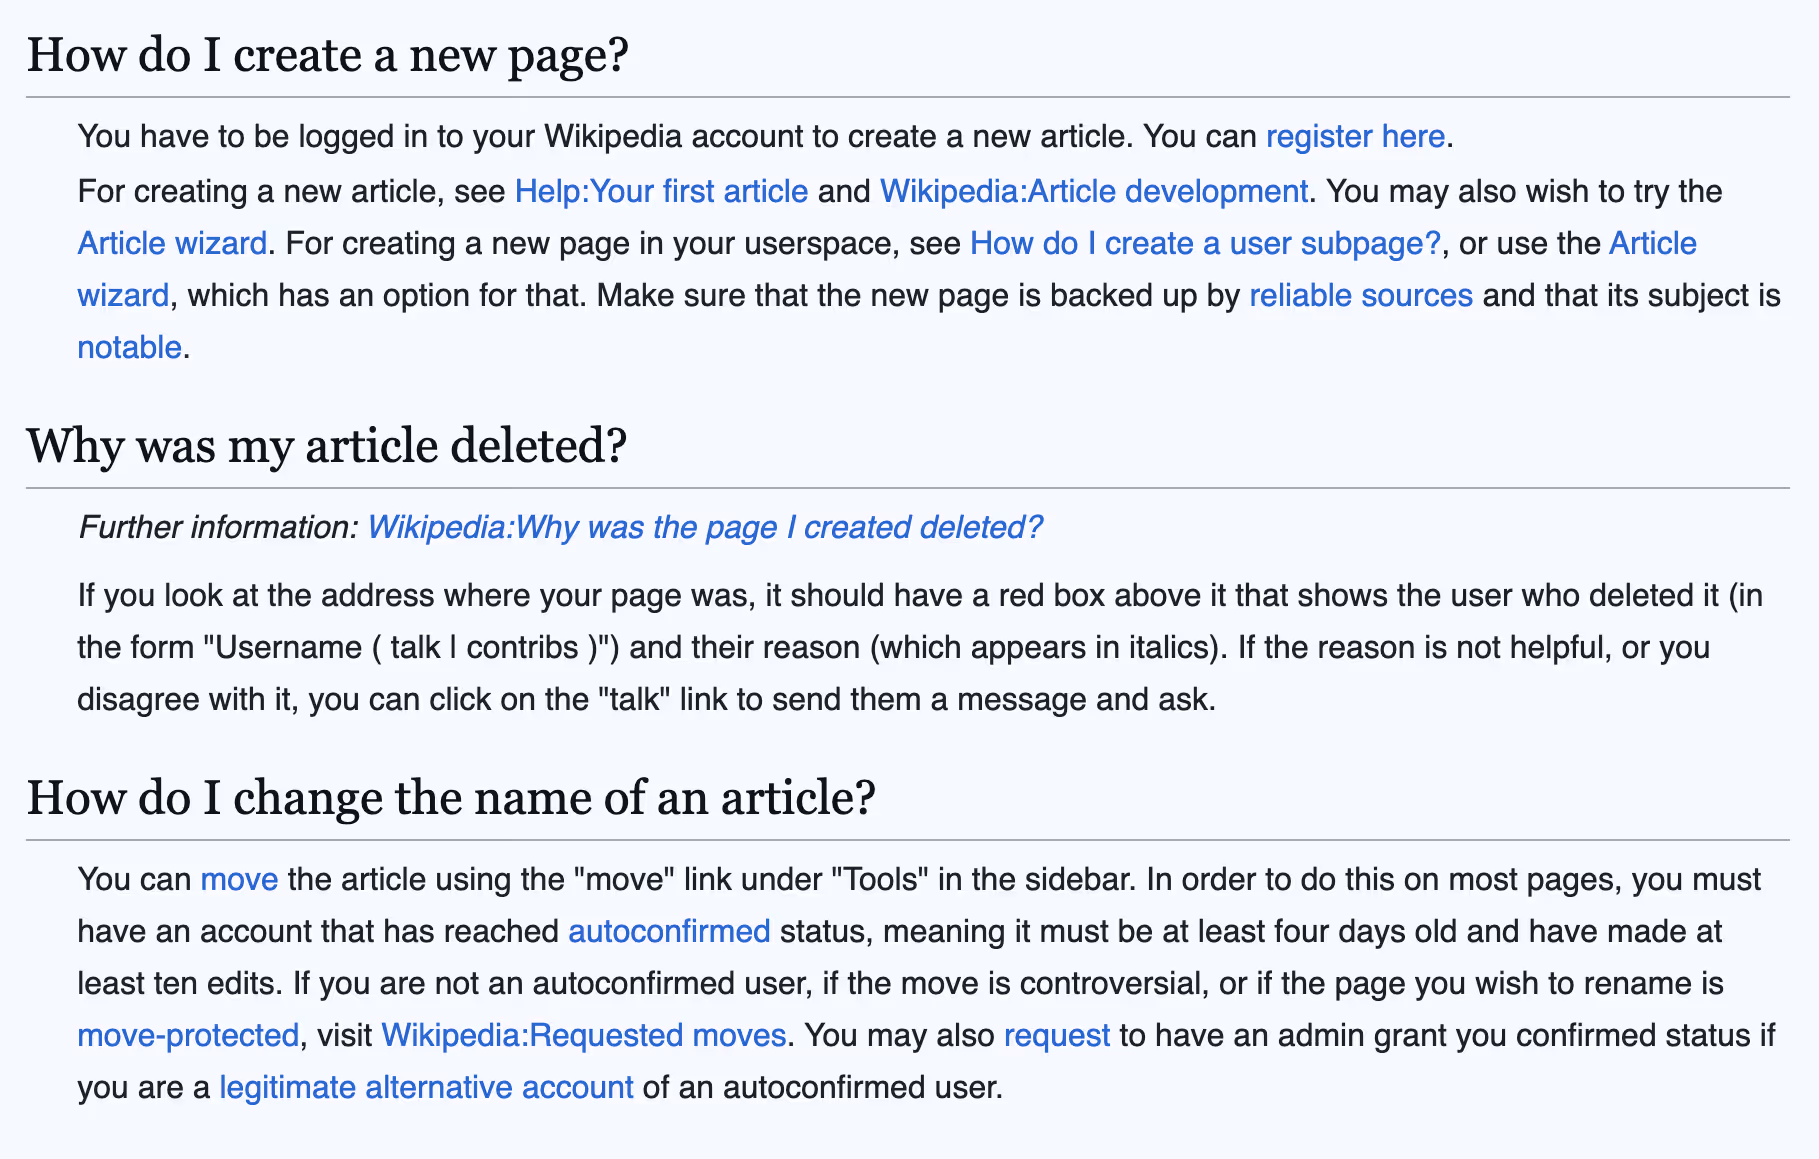The width and height of the screenshot is (1819, 1159).
Task: Select the move-protected link
Action: (187, 1035)
